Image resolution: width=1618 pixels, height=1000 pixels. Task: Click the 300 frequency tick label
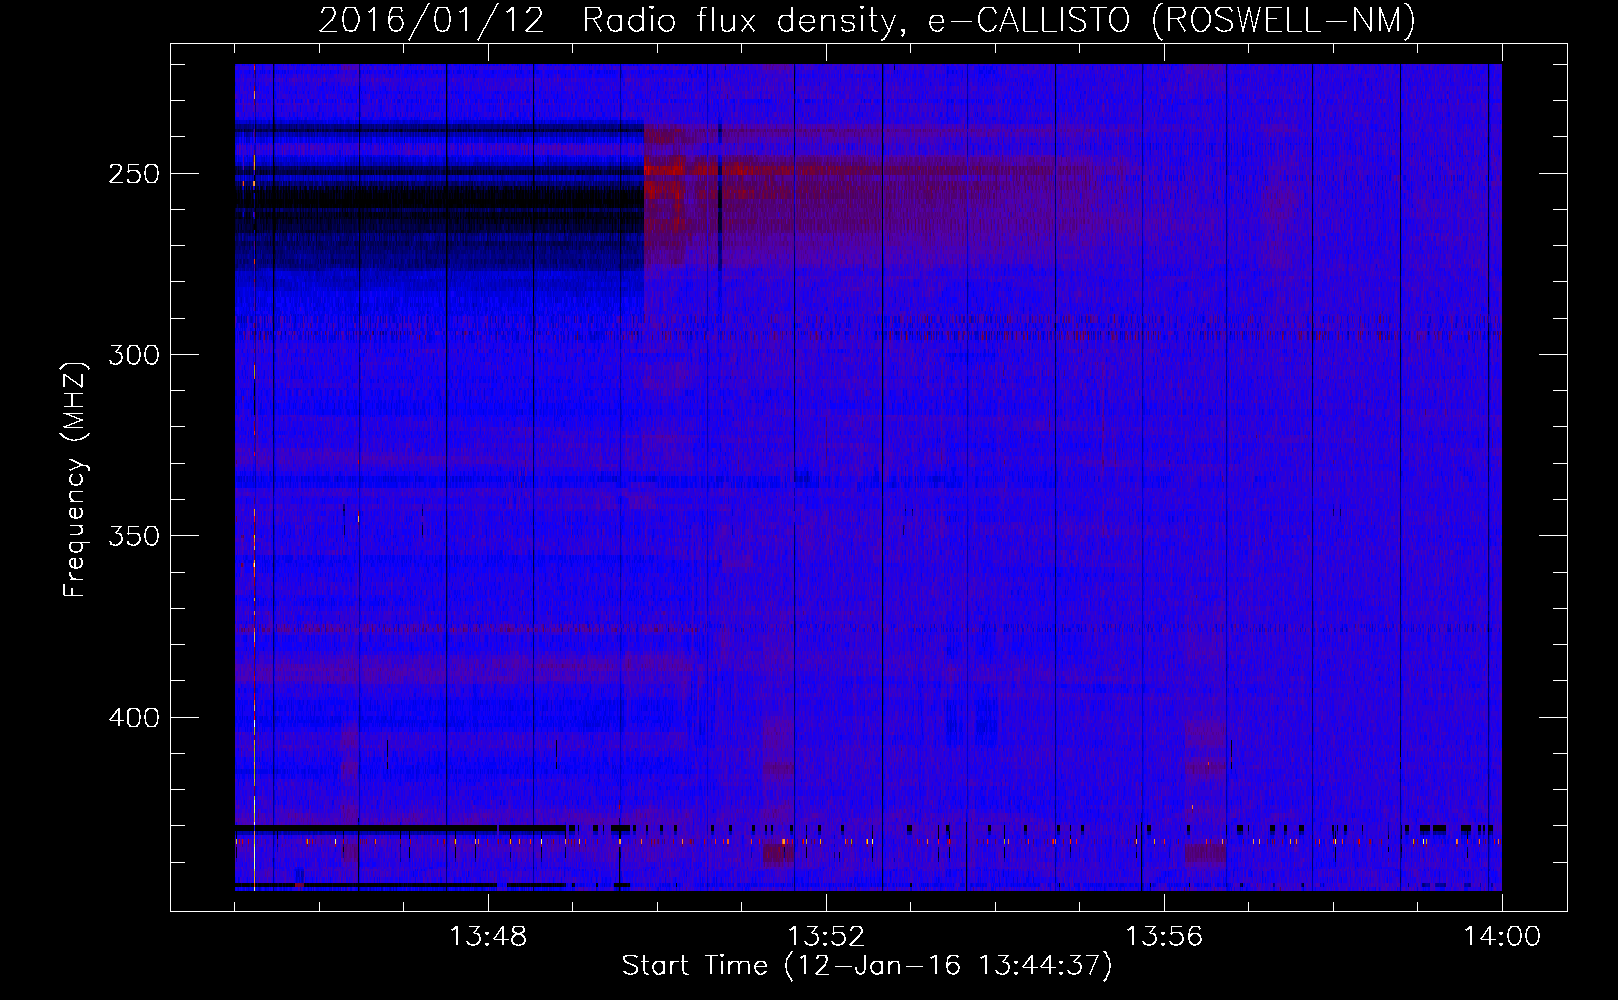click(x=134, y=355)
